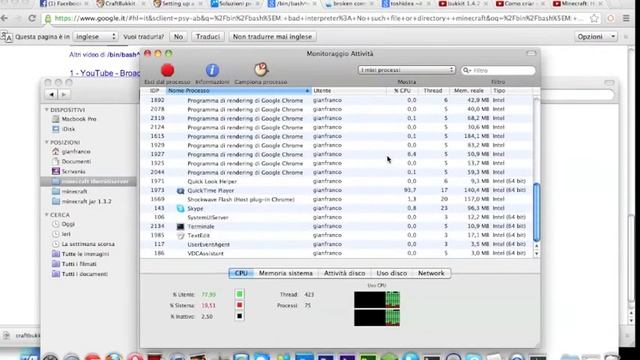
Task: Collapse the POSIZIONI section in Finder
Action: click(x=47, y=142)
